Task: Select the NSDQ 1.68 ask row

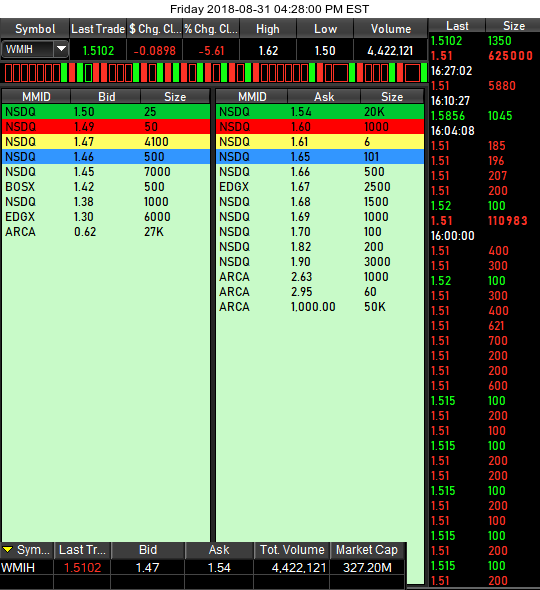Action: click(x=320, y=202)
